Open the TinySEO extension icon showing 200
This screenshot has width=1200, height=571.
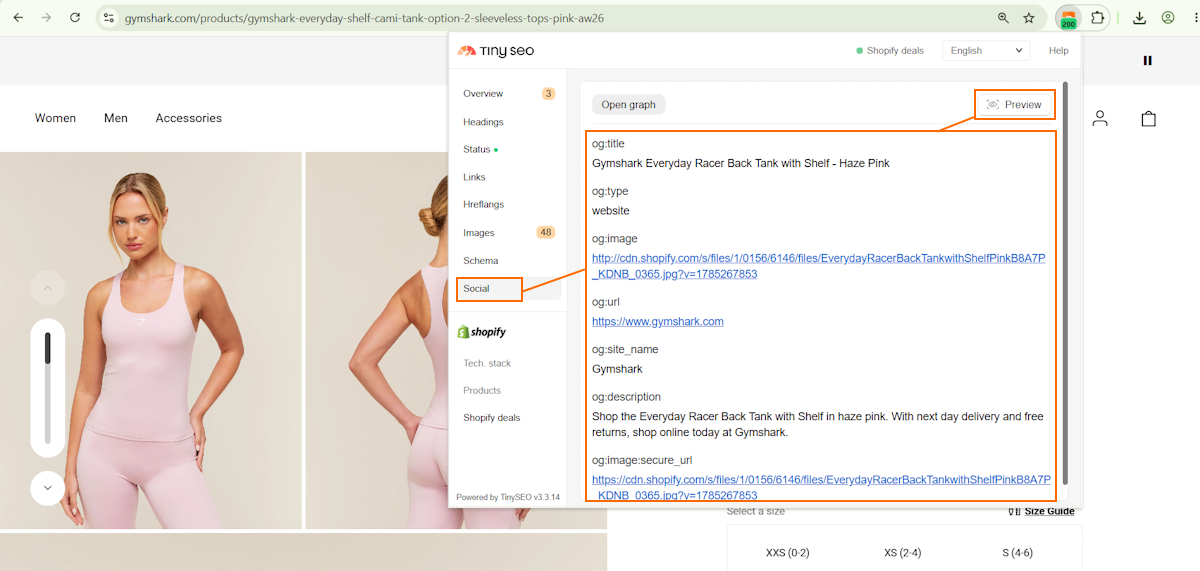(x=1068, y=18)
